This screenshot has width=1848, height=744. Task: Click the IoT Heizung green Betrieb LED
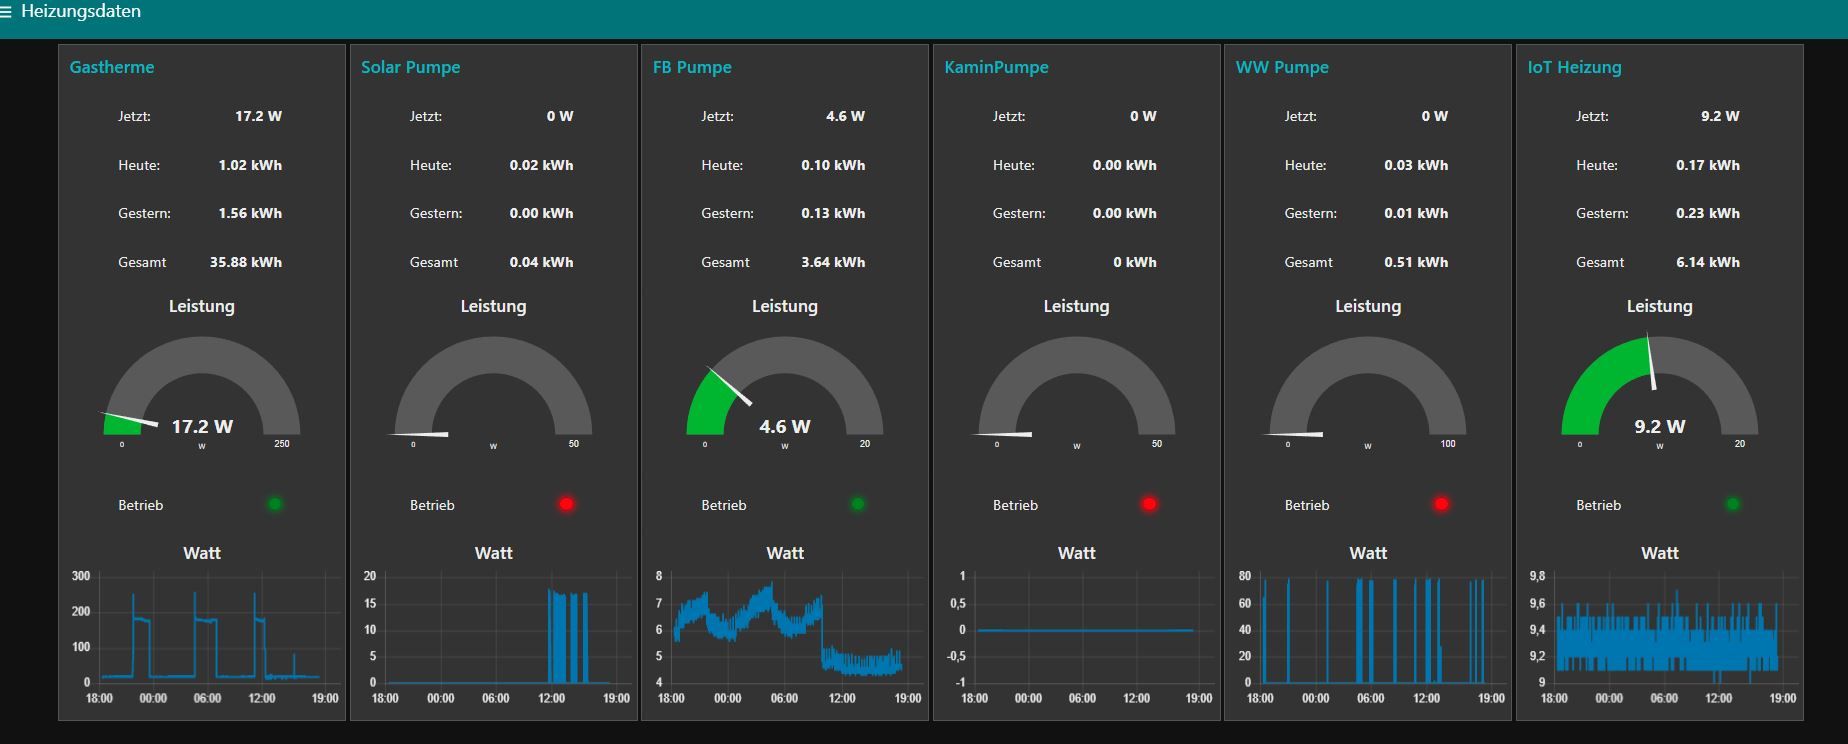point(1733,504)
